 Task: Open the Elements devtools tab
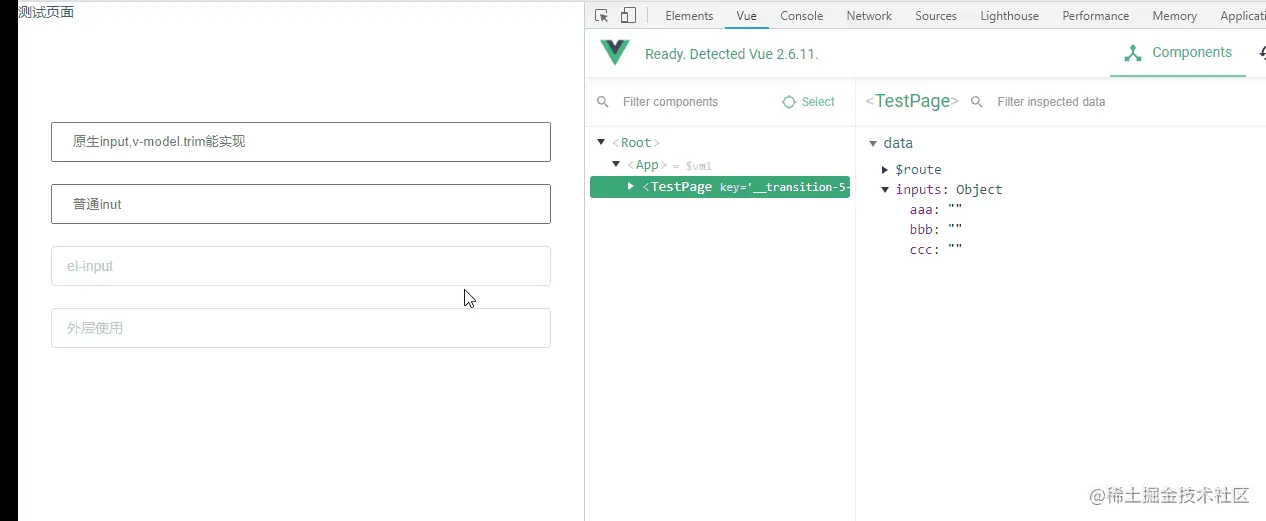[689, 16]
